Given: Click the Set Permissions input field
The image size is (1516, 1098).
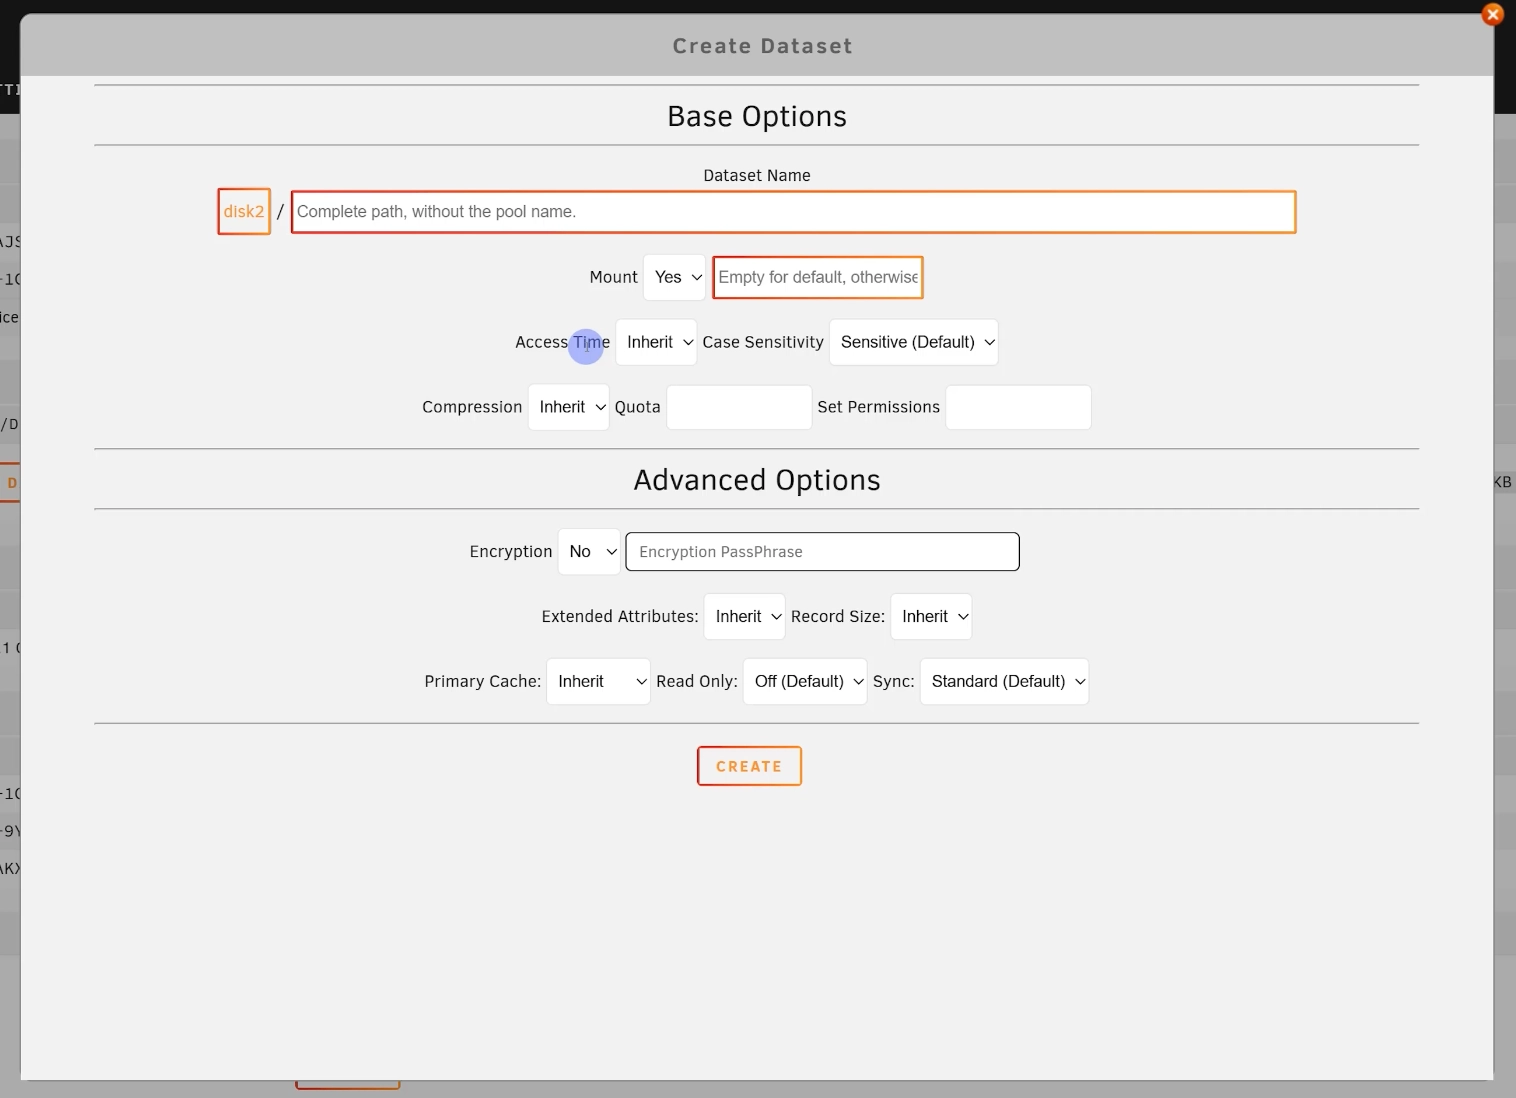Looking at the screenshot, I should coord(1018,407).
